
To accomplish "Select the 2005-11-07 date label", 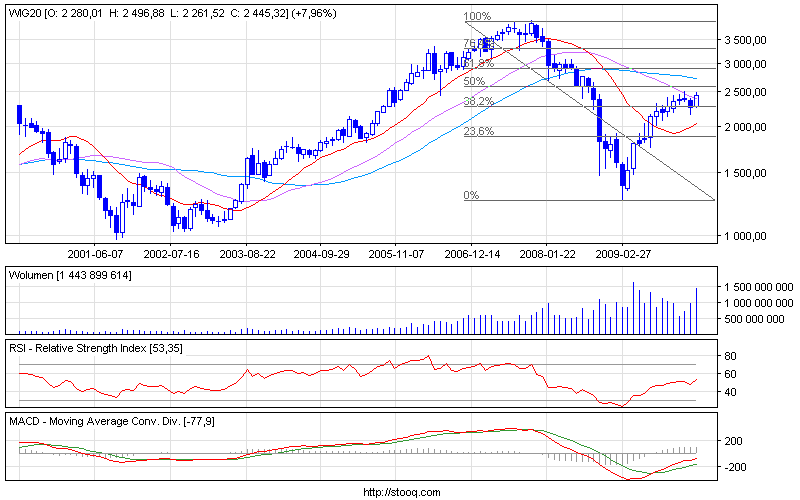I will point(396,254).
